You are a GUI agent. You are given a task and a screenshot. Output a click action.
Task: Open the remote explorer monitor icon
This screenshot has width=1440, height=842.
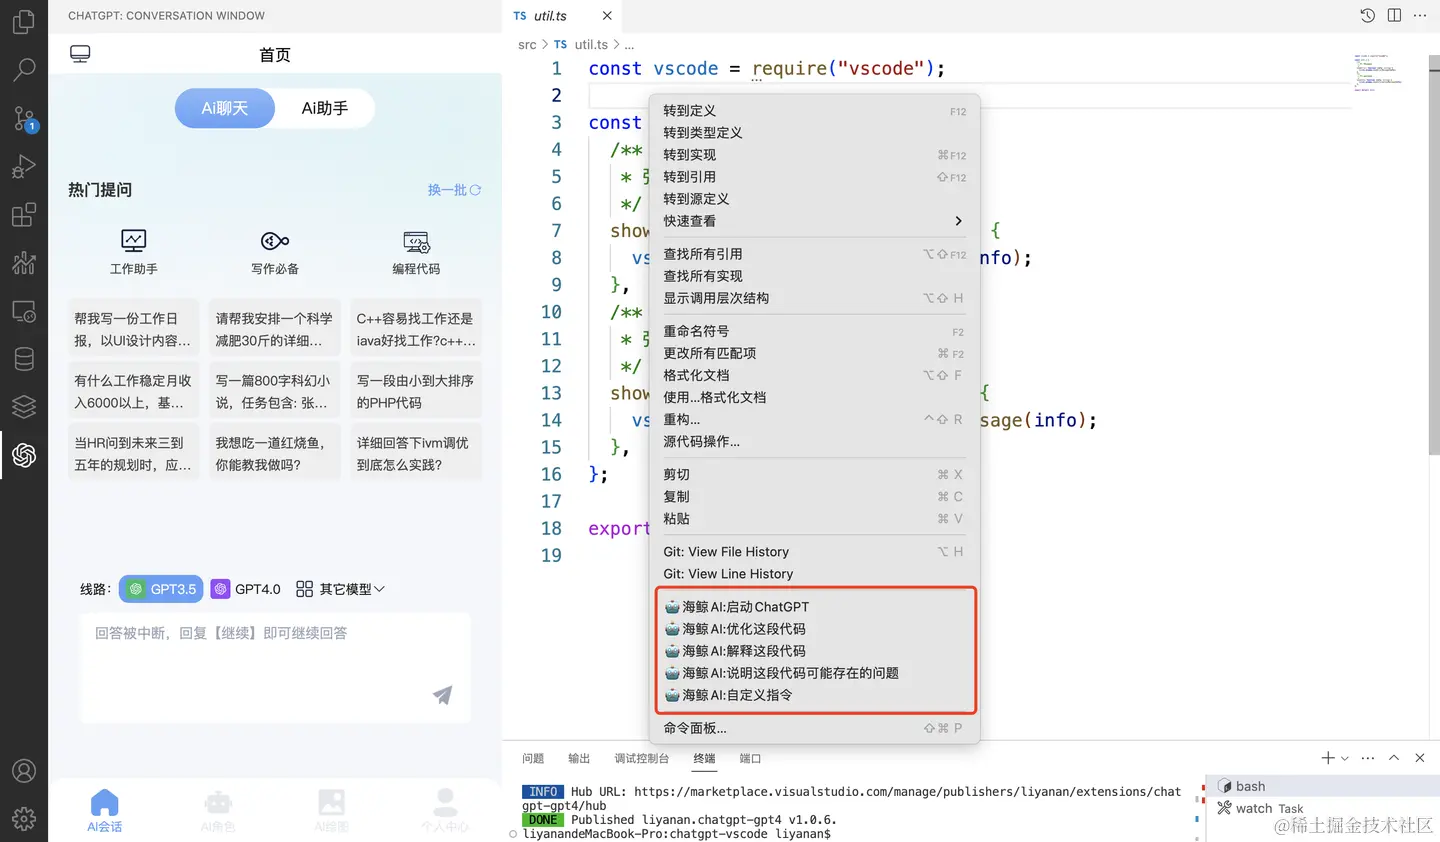24,311
